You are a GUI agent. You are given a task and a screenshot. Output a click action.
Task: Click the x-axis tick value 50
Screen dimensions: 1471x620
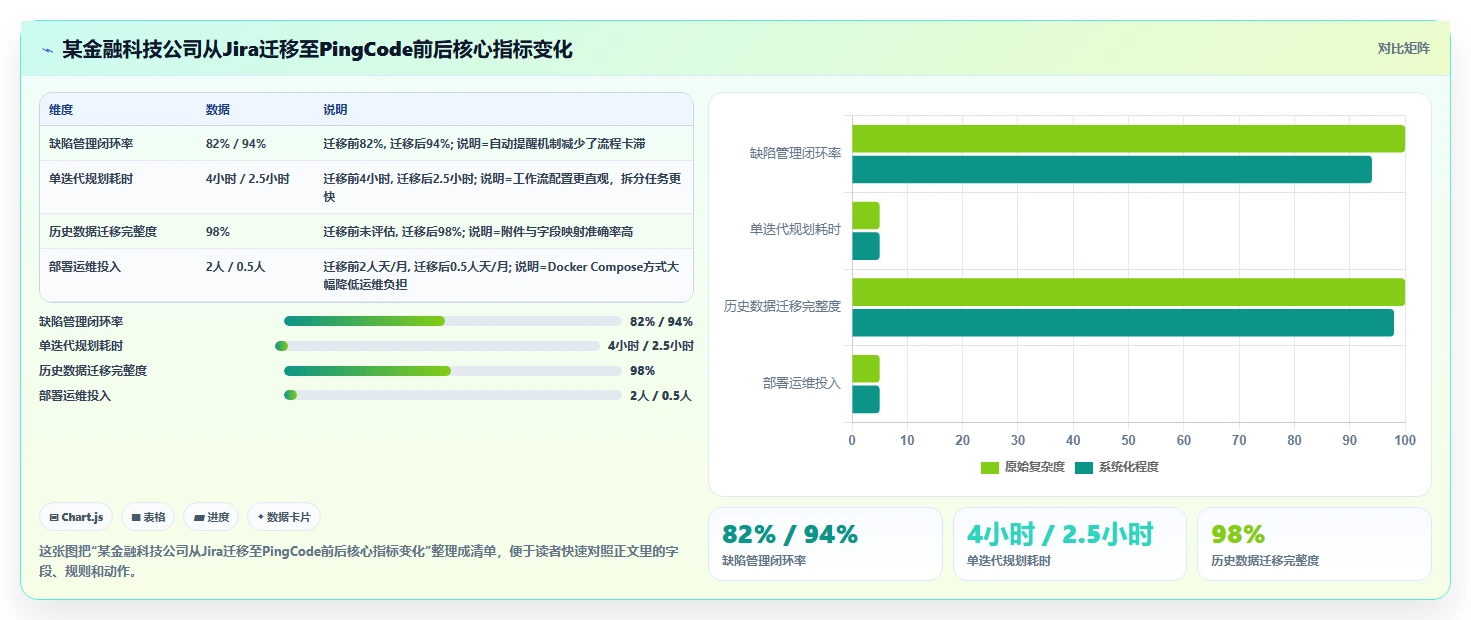tap(1128, 440)
